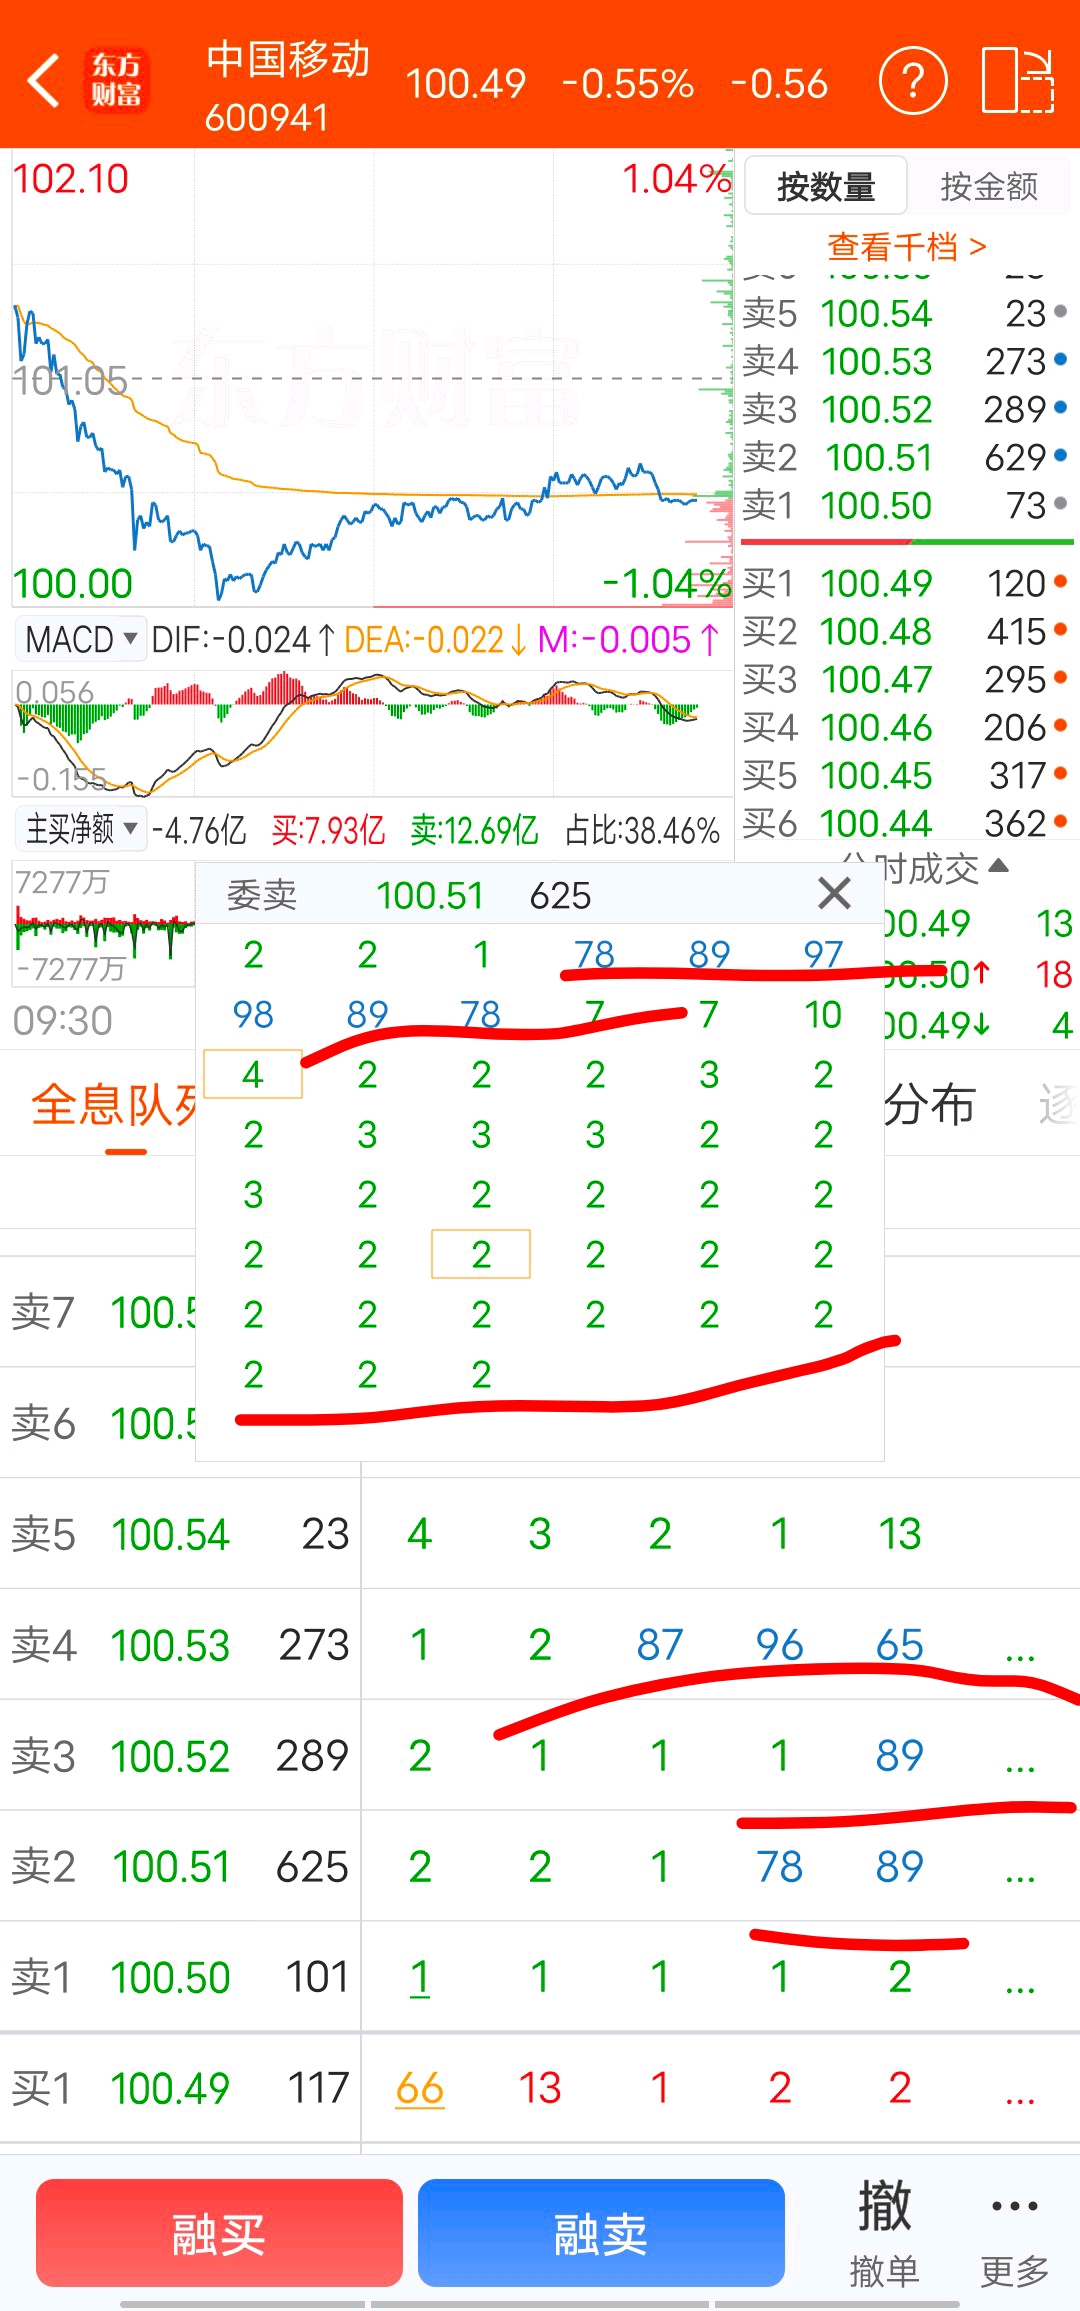1080x2311 pixels.
Task: Tap the back arrow icon
Action: 44,81
